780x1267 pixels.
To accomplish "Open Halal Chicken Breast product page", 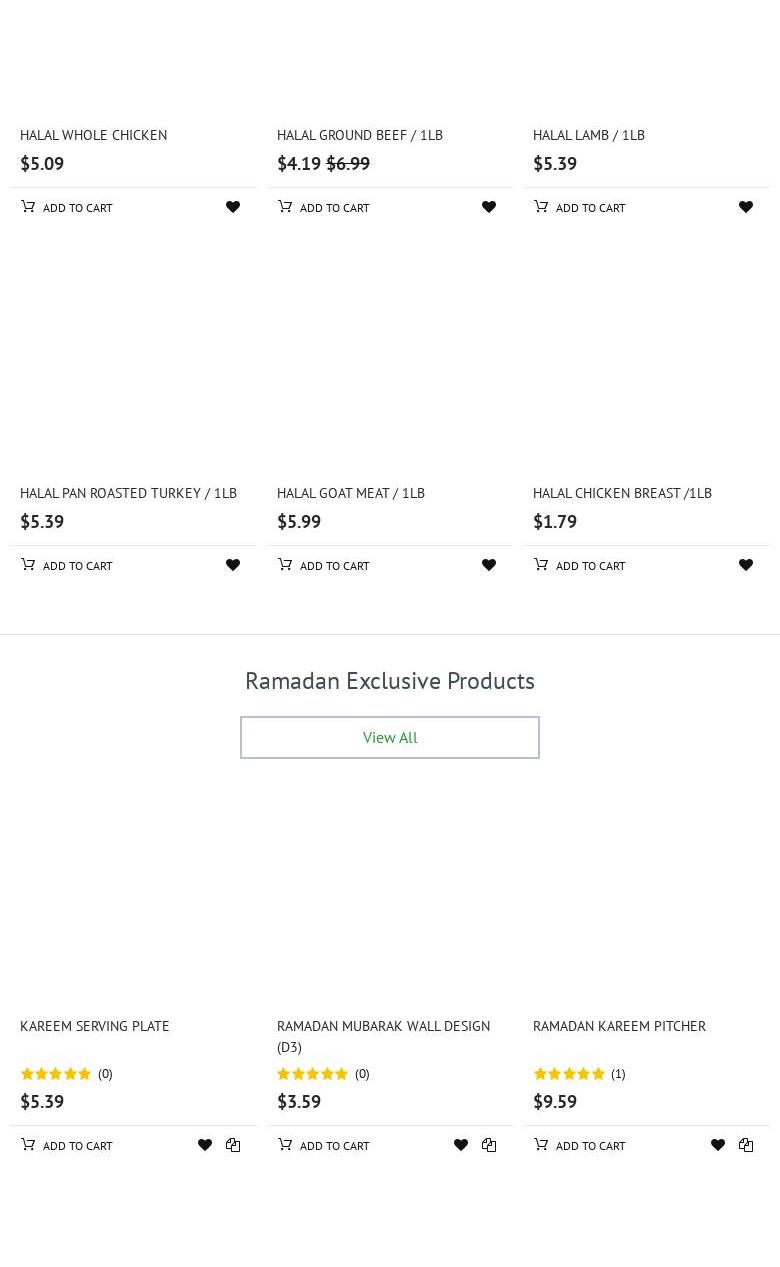I will pyautogui.click(x=622, y=493).
